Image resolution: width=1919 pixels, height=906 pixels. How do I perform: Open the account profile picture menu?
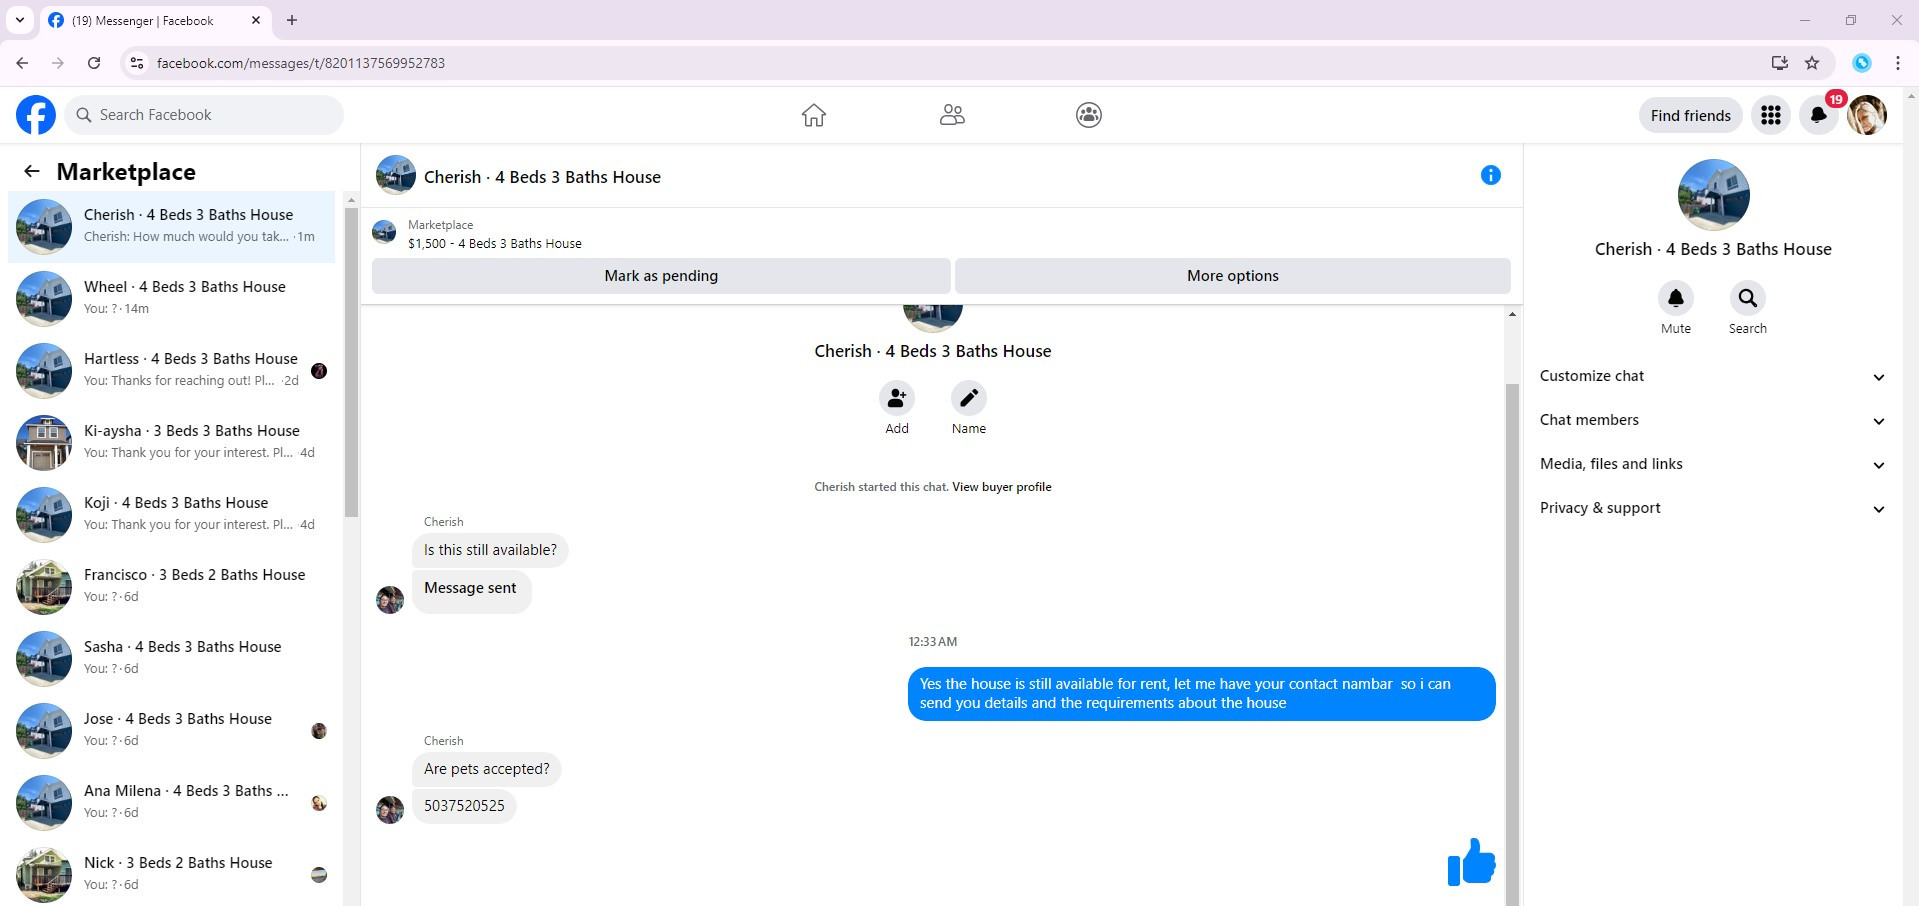pyautogui.click(x=1867, y=115)
